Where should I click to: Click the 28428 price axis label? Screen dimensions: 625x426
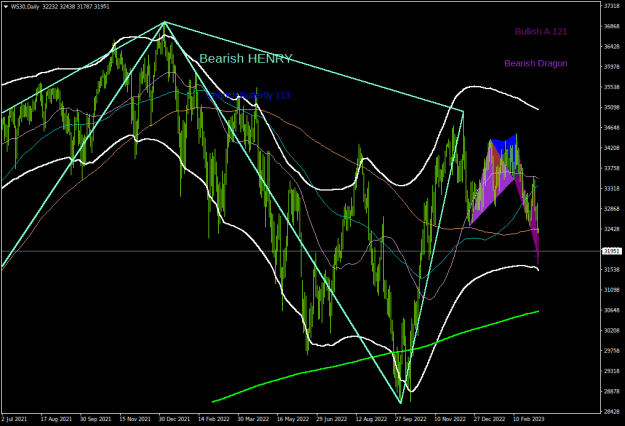coord(611,412)
